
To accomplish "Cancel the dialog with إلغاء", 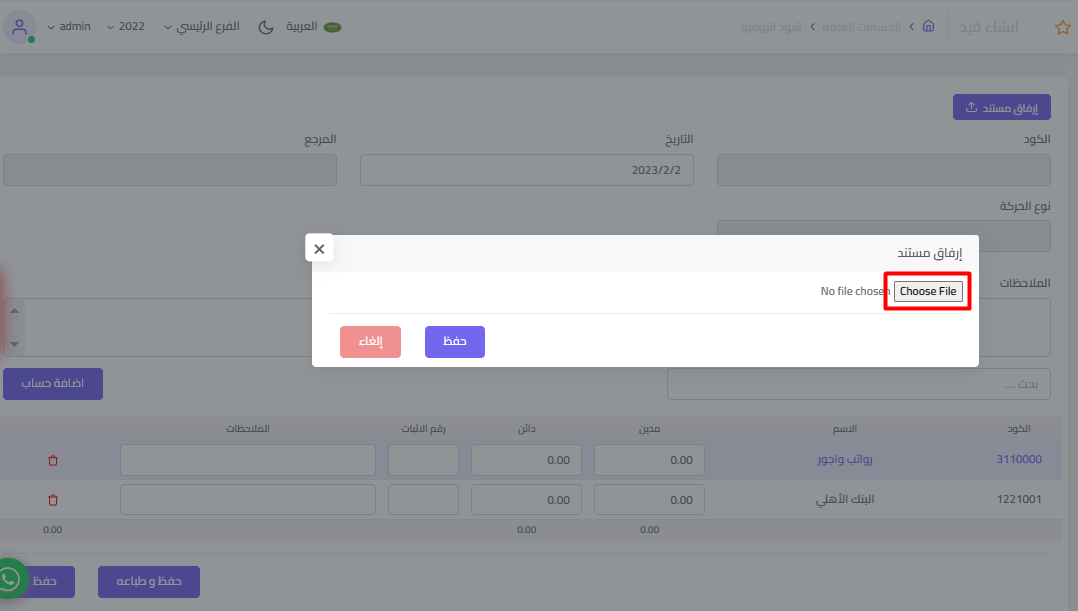I will point(370,342).
